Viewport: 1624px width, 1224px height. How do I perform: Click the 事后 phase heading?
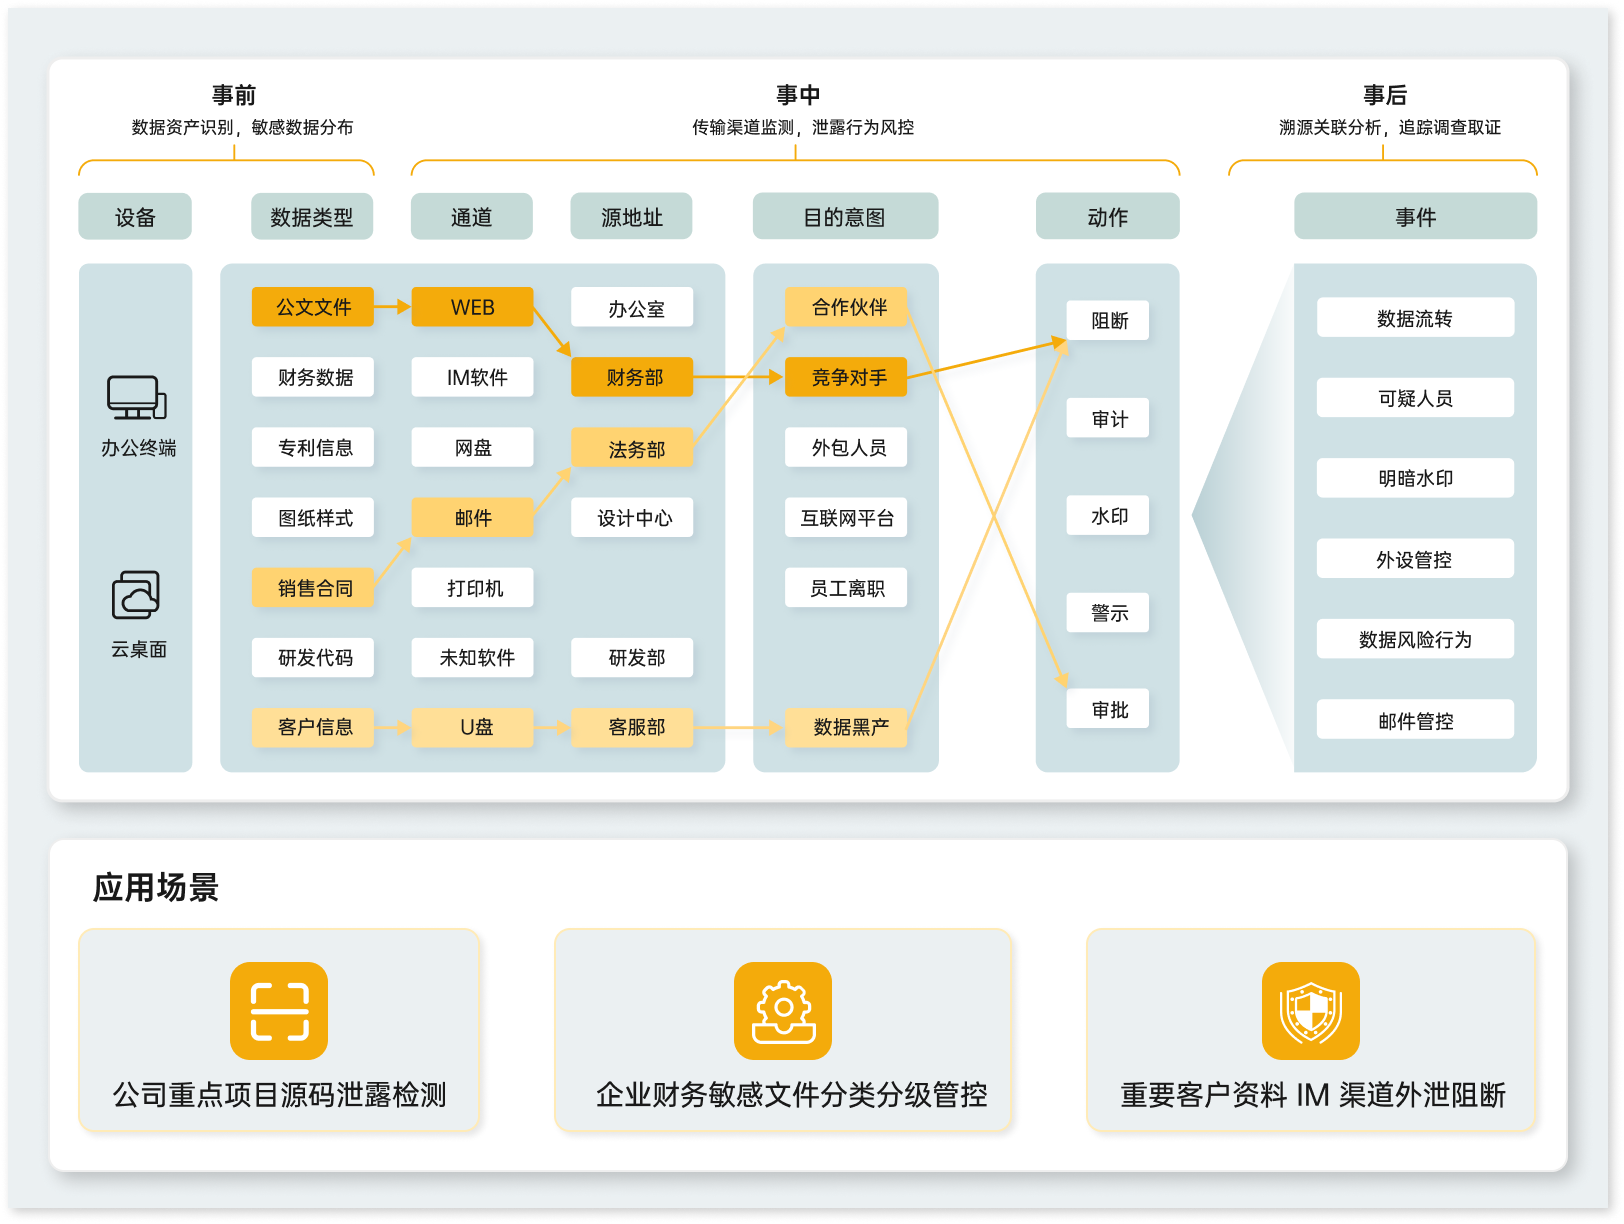tap(1385, 95)
